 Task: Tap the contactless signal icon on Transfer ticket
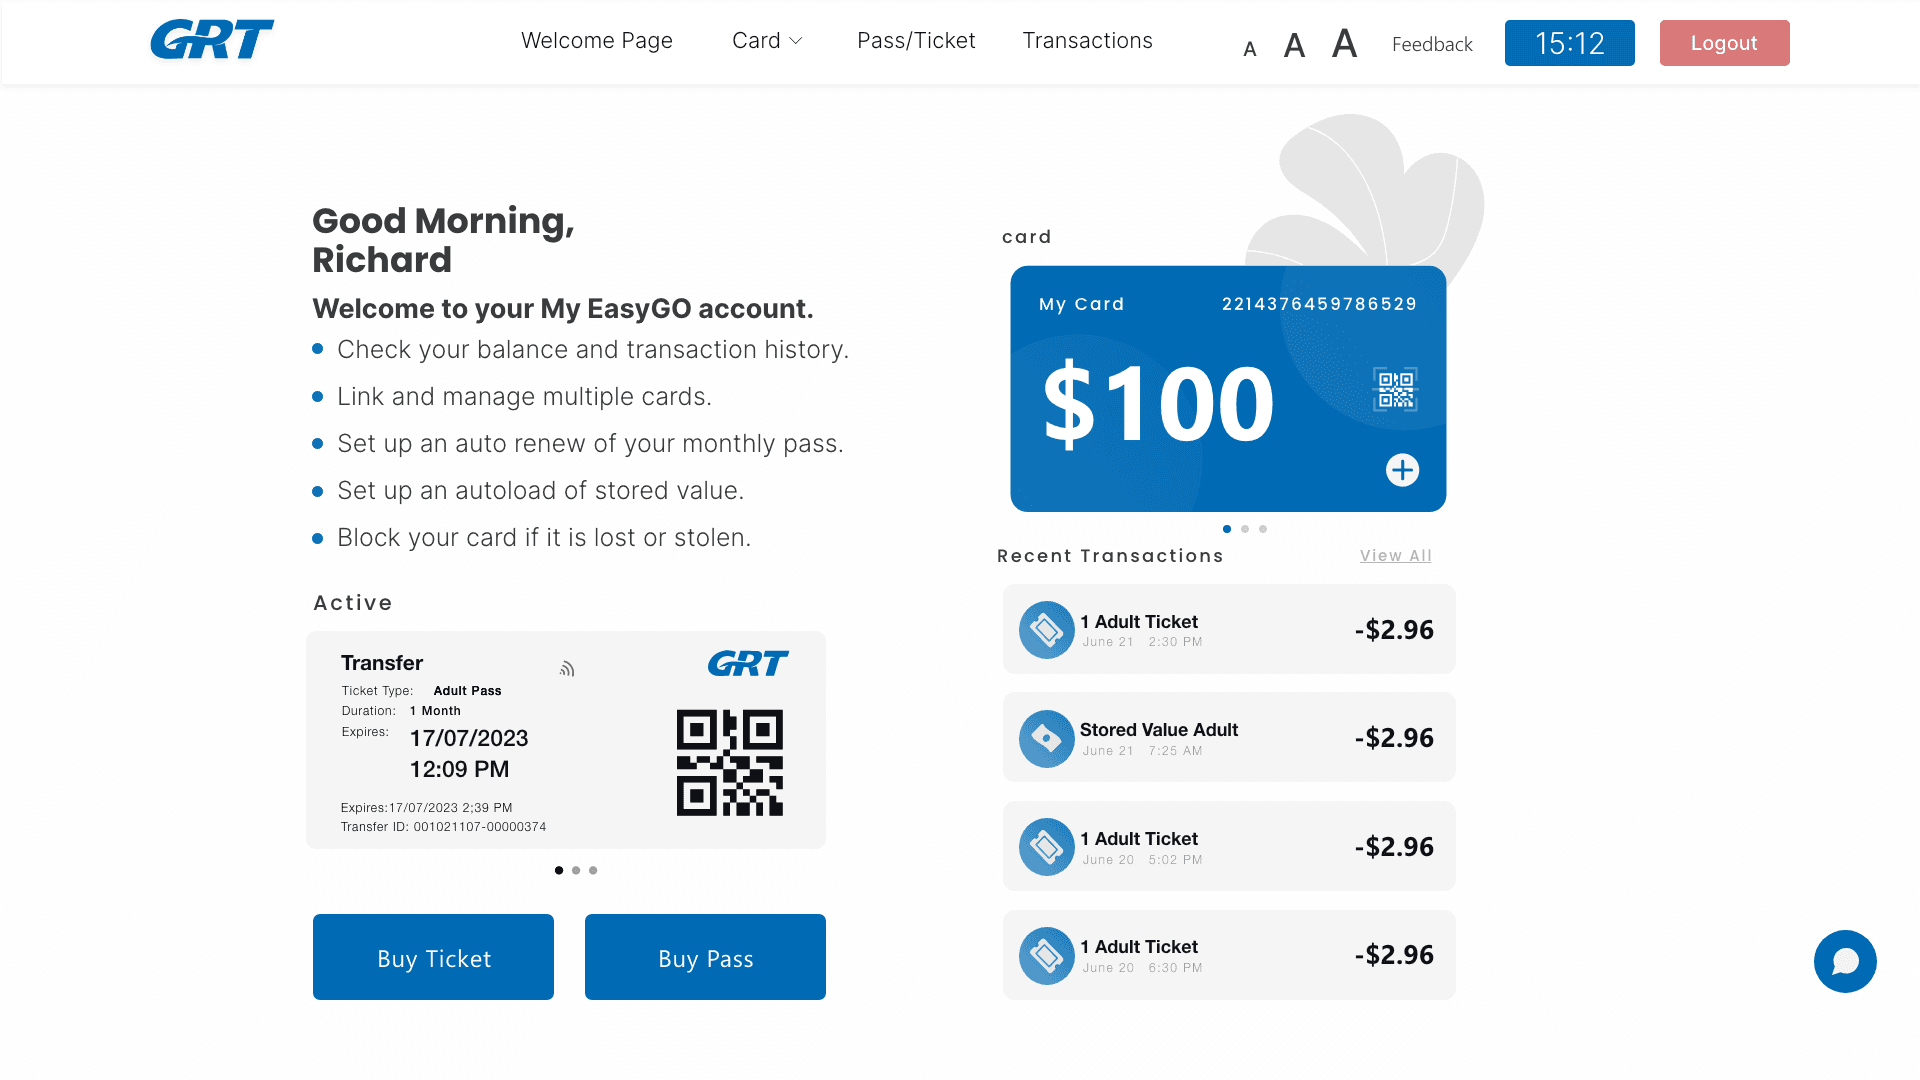[567, 669]
